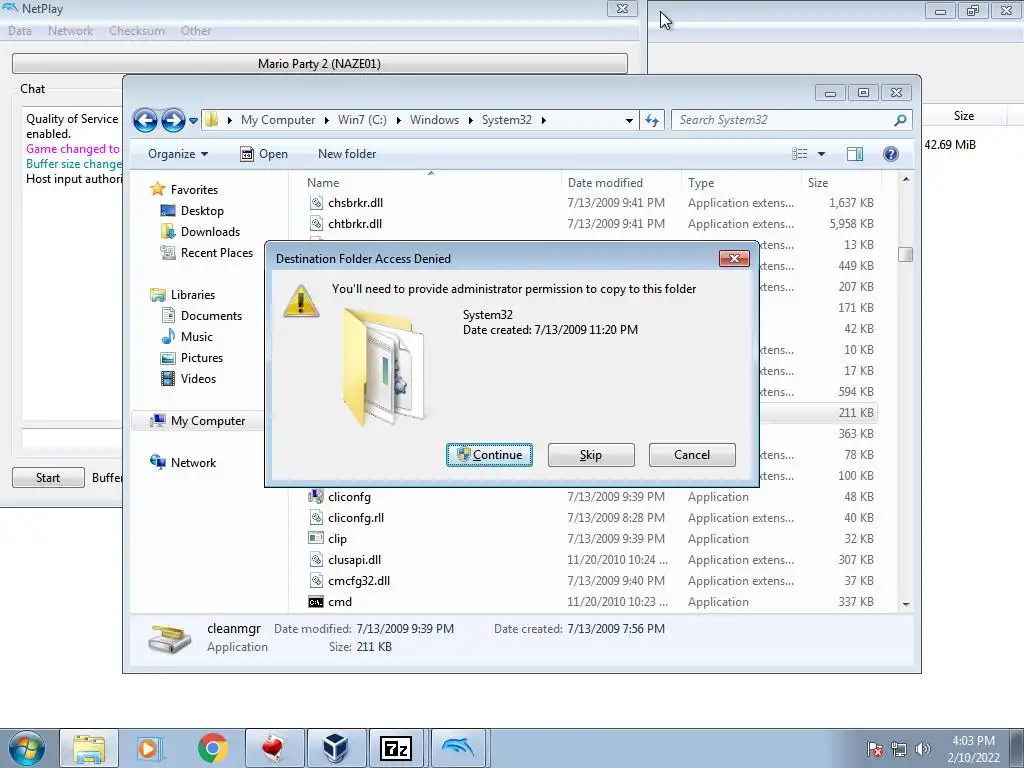Click Start in the NetPlay window
1024x768 pixels.
tap(48, 477)
